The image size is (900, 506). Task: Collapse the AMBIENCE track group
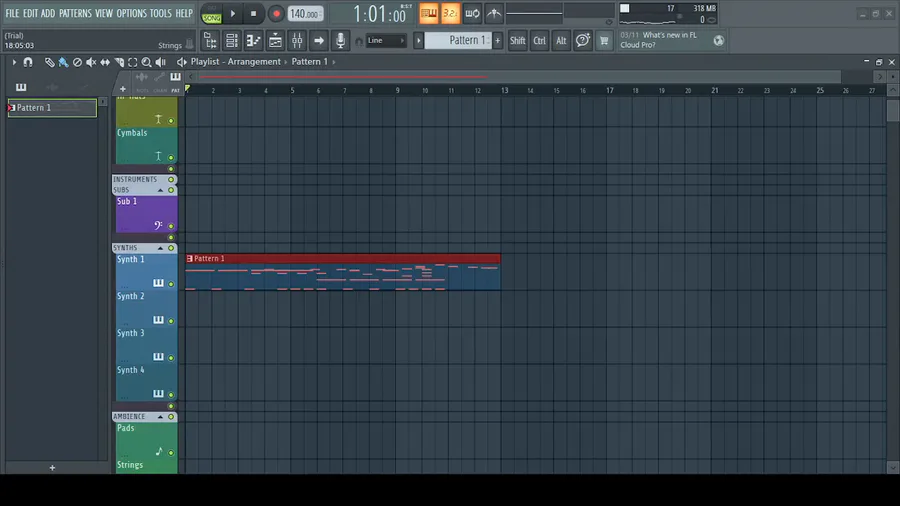(x=160, y=417)
